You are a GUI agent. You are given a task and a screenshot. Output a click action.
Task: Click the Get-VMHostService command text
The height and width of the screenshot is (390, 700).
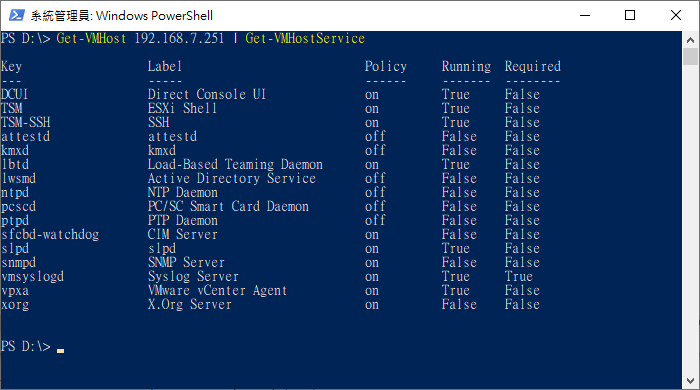[305, 38]
